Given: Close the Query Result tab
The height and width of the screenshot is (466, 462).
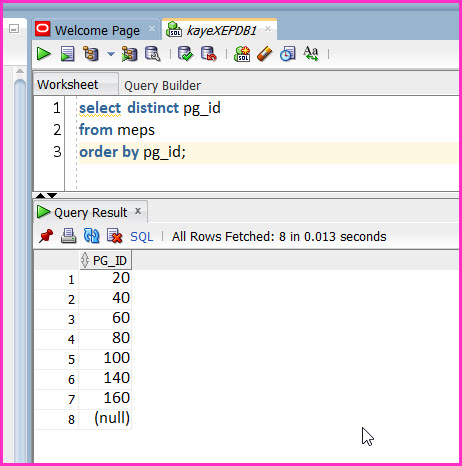Looking at the screenshot, I should tap(138, 211).
